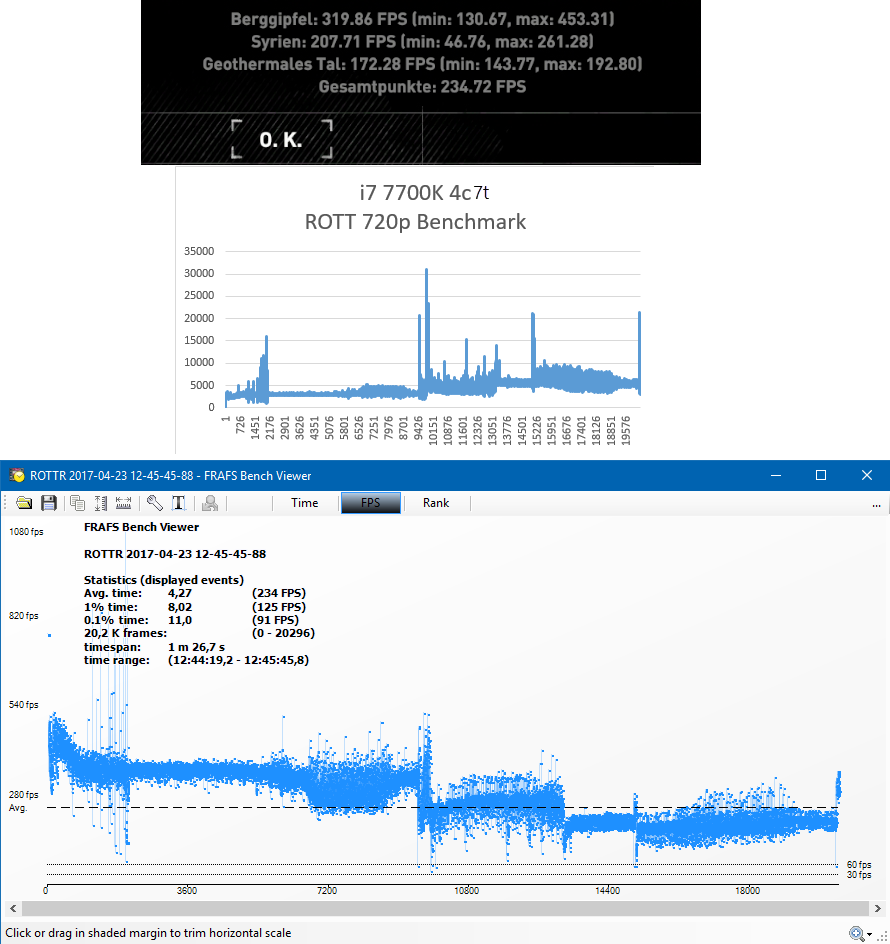This screenshot has width=890, height=944.
Task: Click the 'timespan:' label
Action: (113, 647)
